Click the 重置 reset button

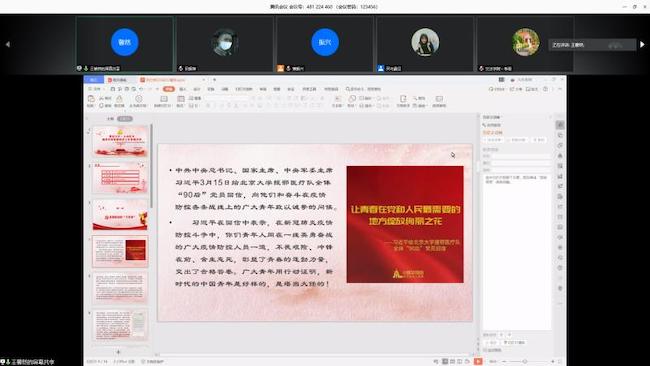pyautogui.click(x=195, y=98)
